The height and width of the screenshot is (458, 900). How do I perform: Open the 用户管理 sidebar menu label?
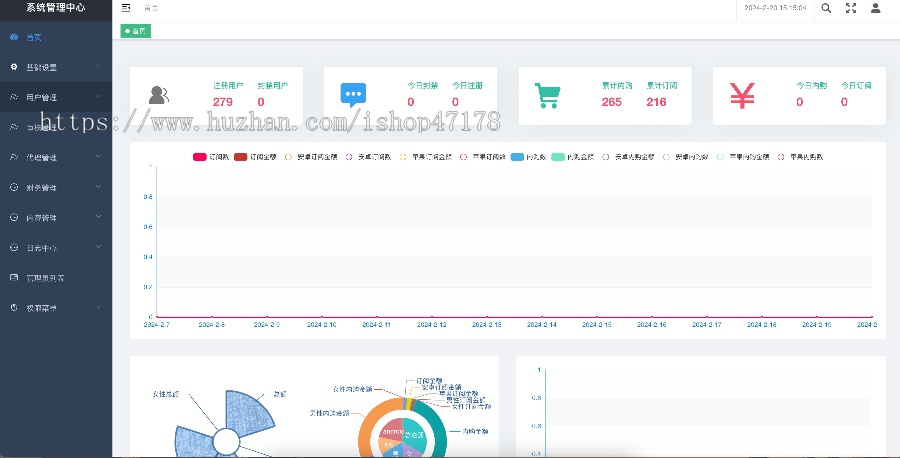[41, 98]
